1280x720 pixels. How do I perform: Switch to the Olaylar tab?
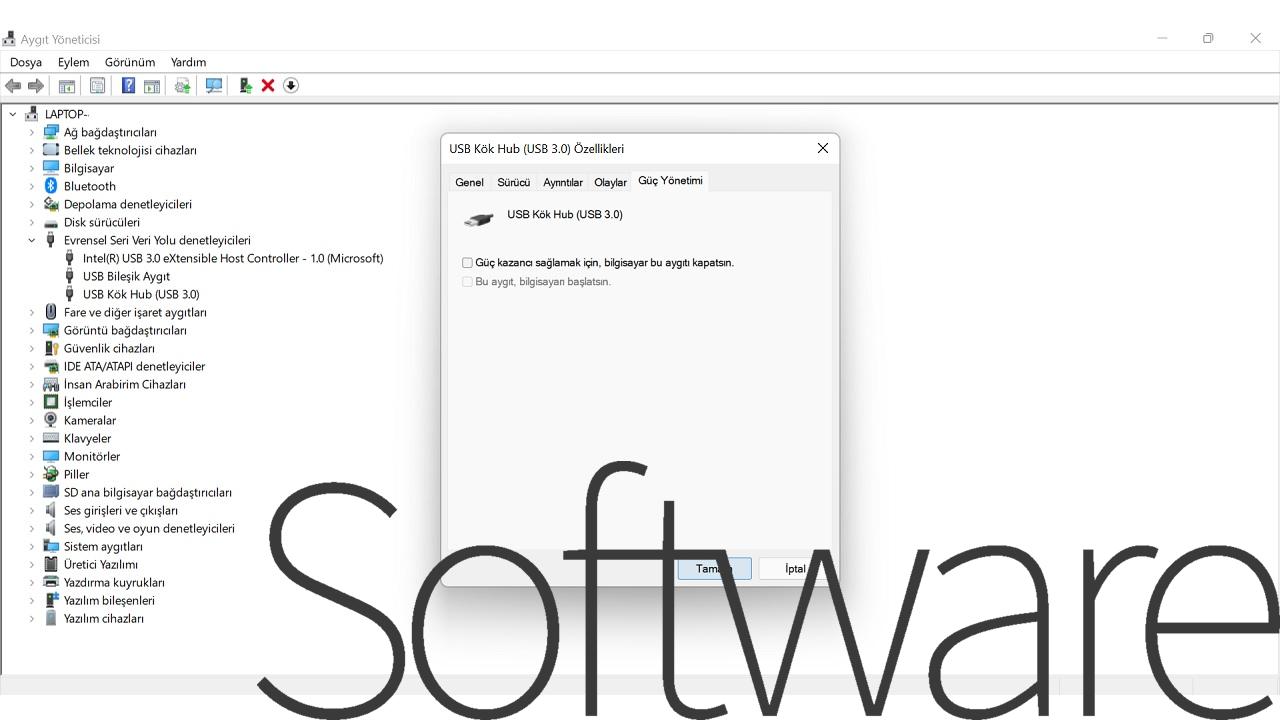click(x=610, y=182)
